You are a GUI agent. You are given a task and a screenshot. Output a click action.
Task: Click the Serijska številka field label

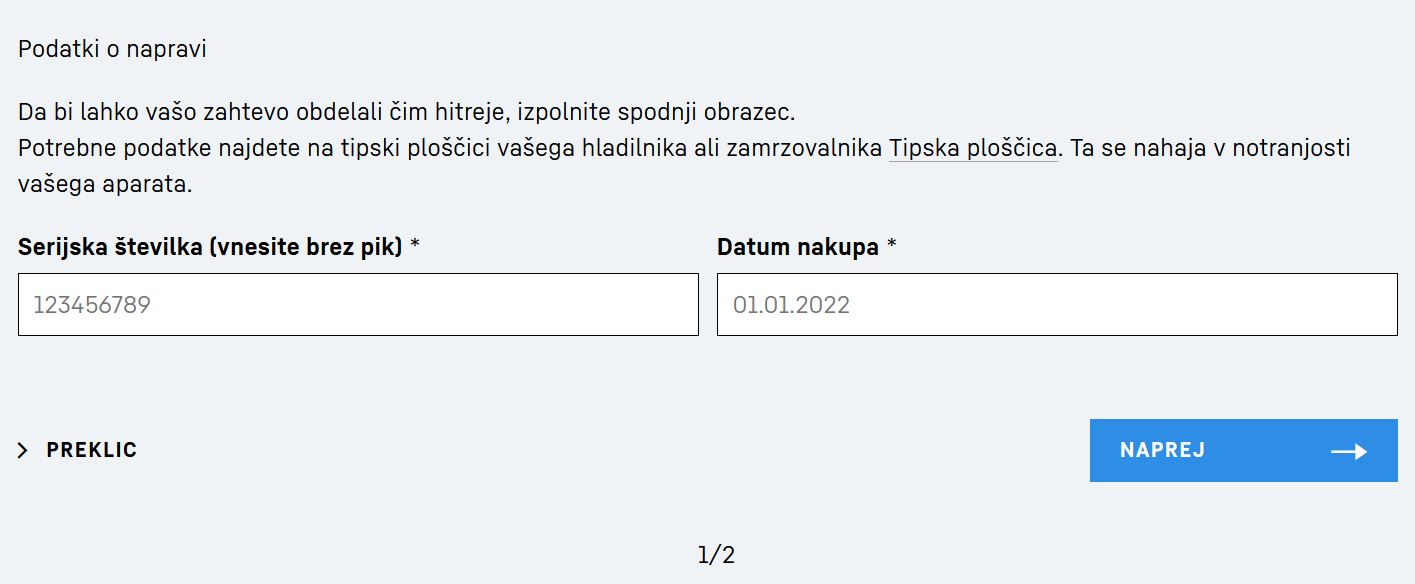point(110,247)
